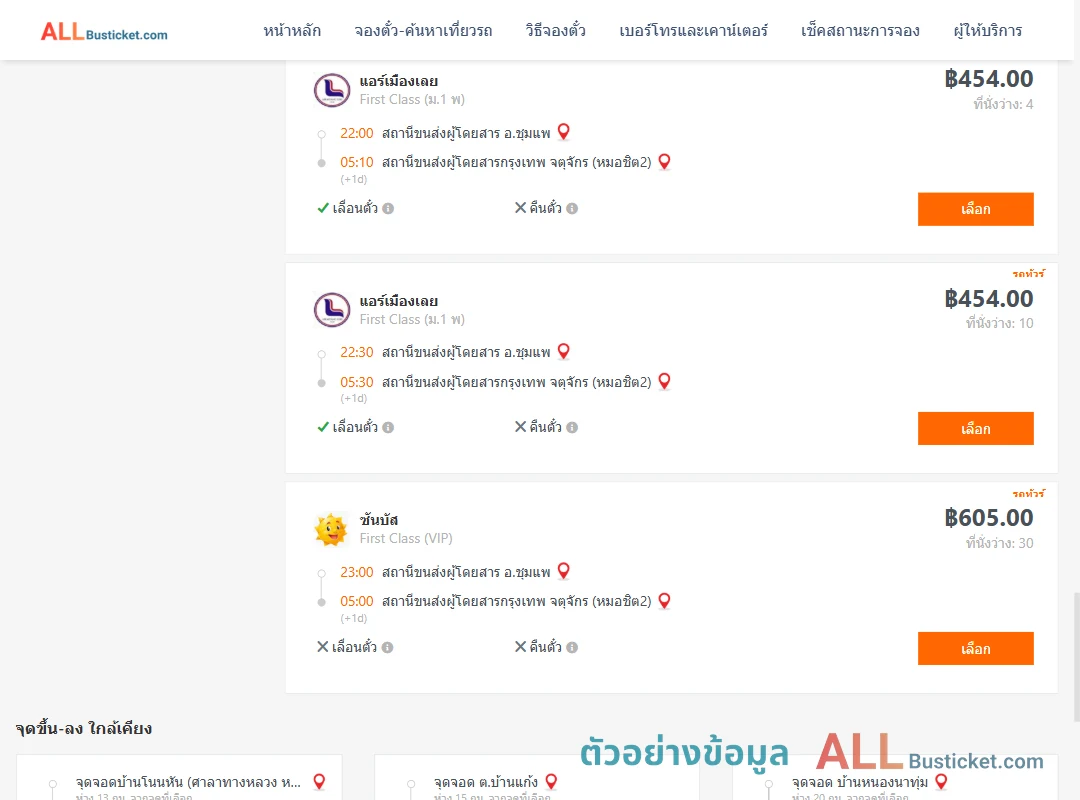Click price ฿605.00

[988, 517]
